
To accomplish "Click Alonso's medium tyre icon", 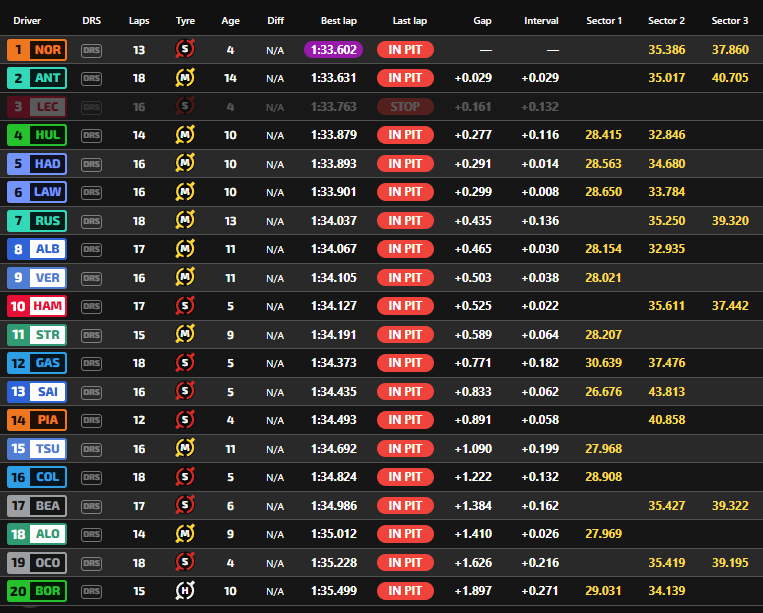I will pos(185,534).
